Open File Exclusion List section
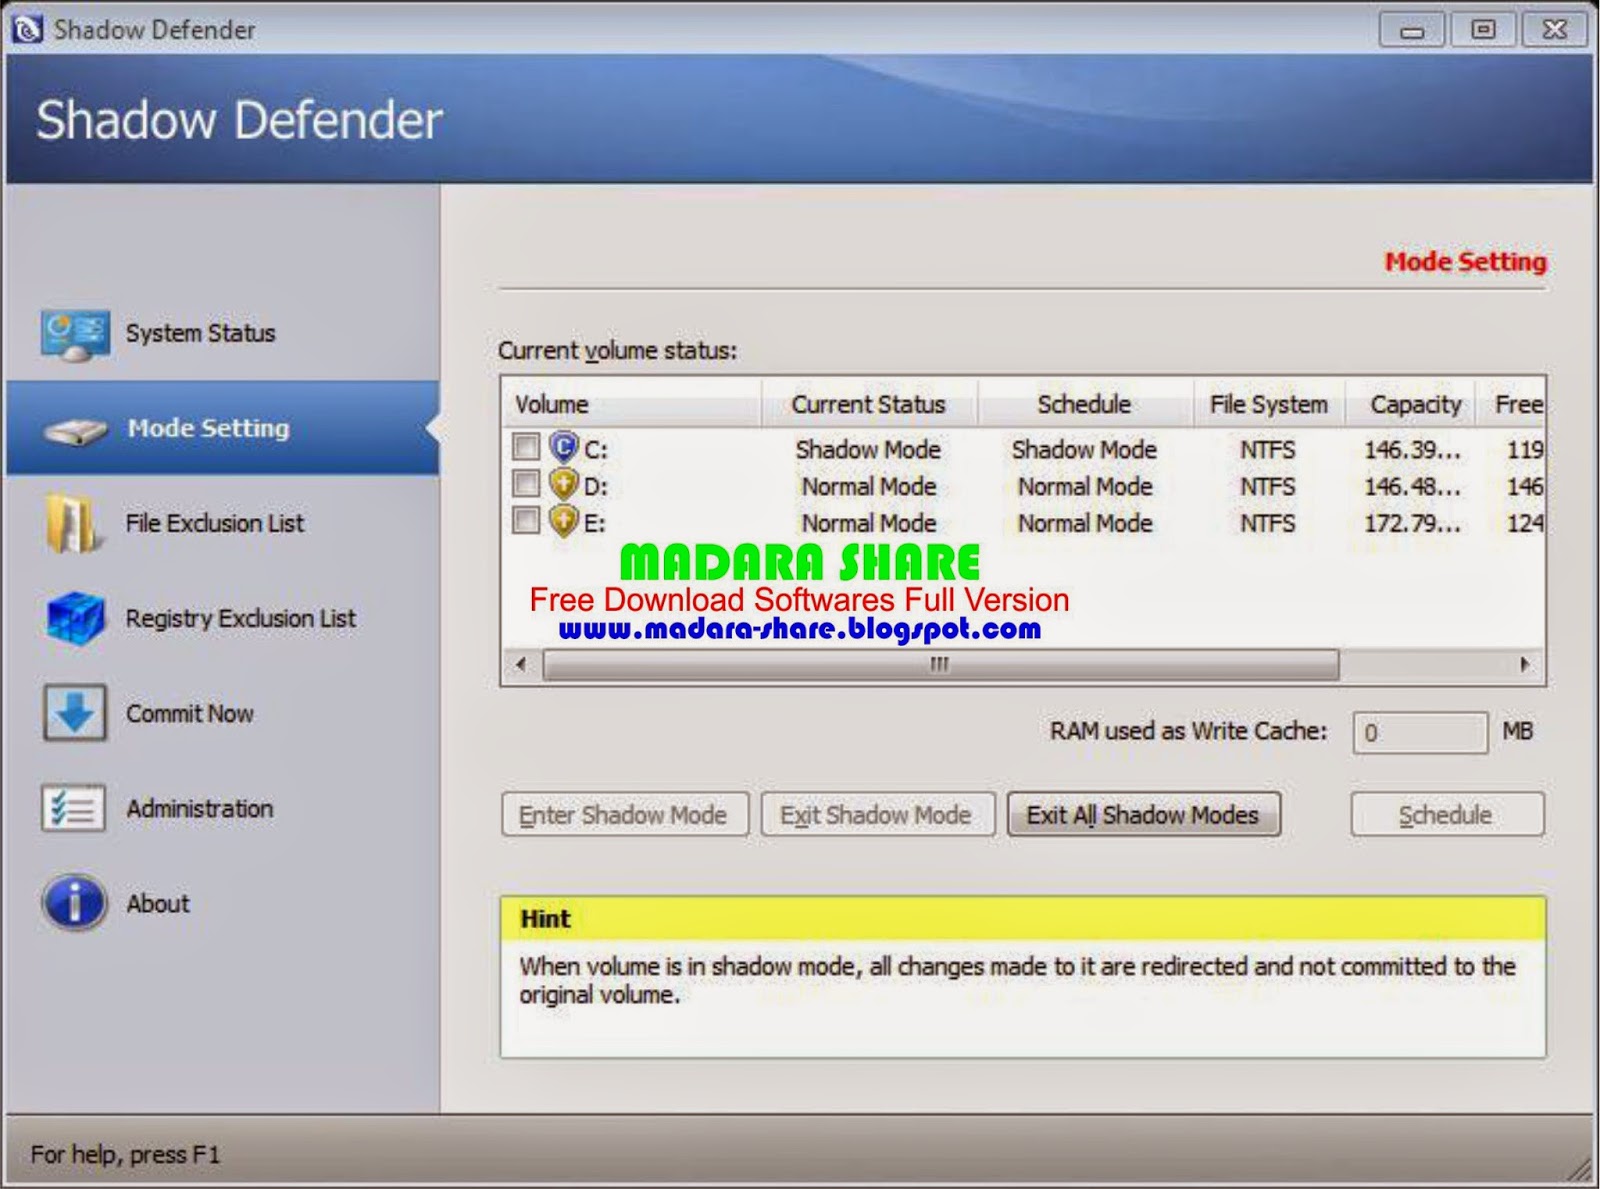Screen dimensions: 1600x1189 (x=222, y=523)
